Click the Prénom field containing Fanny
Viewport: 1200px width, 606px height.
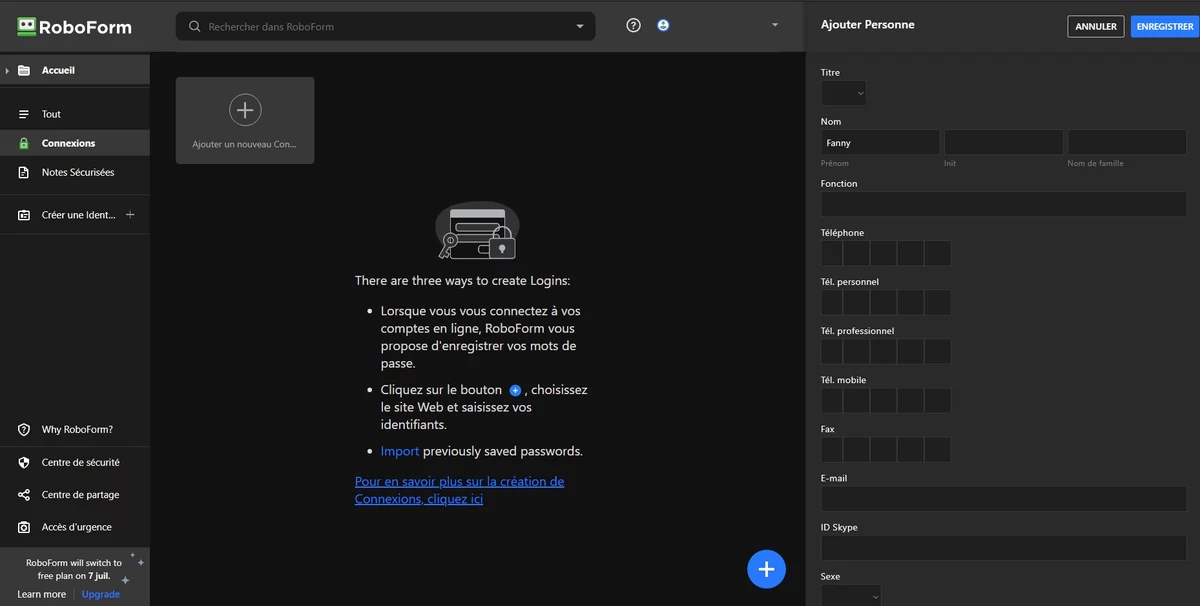pos(880,143)
